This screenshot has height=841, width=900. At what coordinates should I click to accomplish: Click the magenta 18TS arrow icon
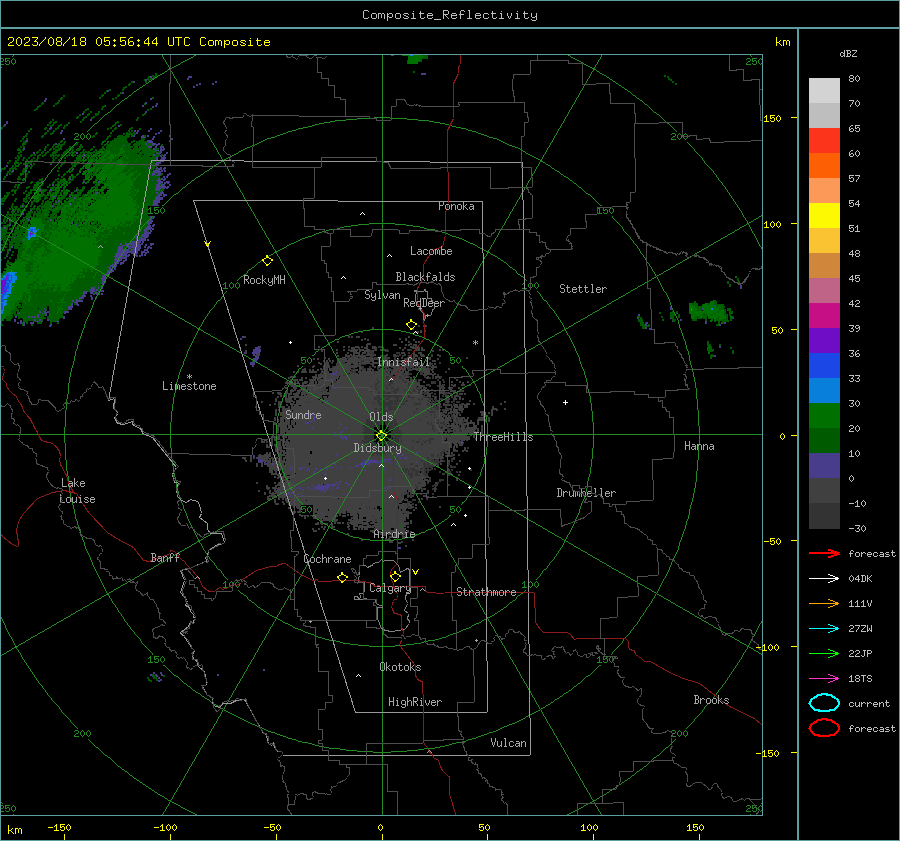click(x=824, y=679)
